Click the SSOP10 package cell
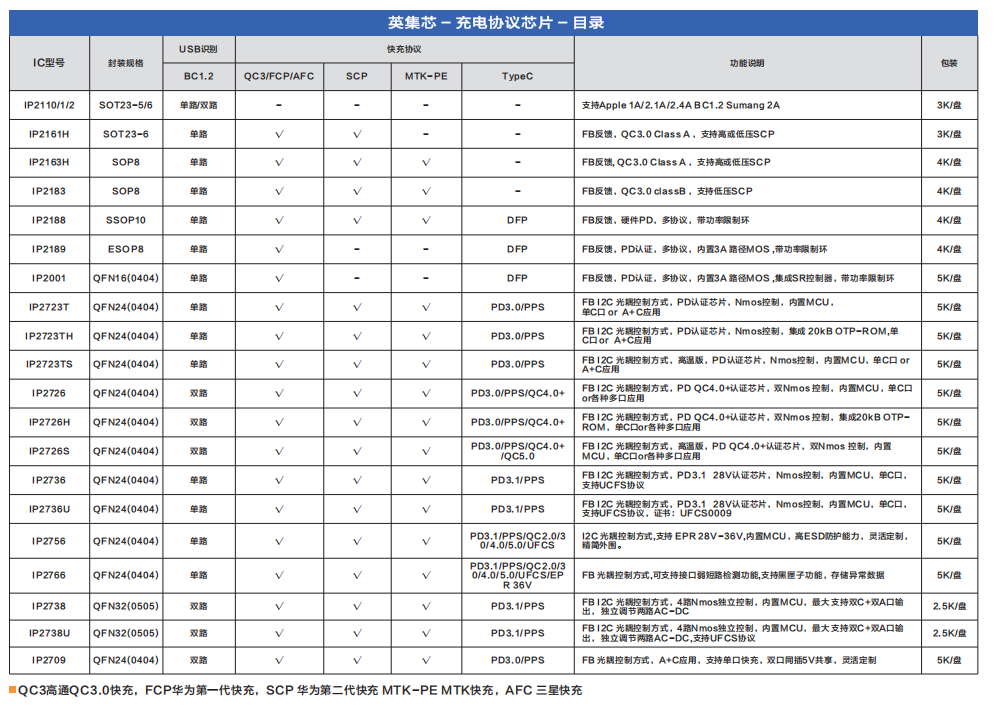The height and width of the screenshot is (715, 994). coord(126,220)
